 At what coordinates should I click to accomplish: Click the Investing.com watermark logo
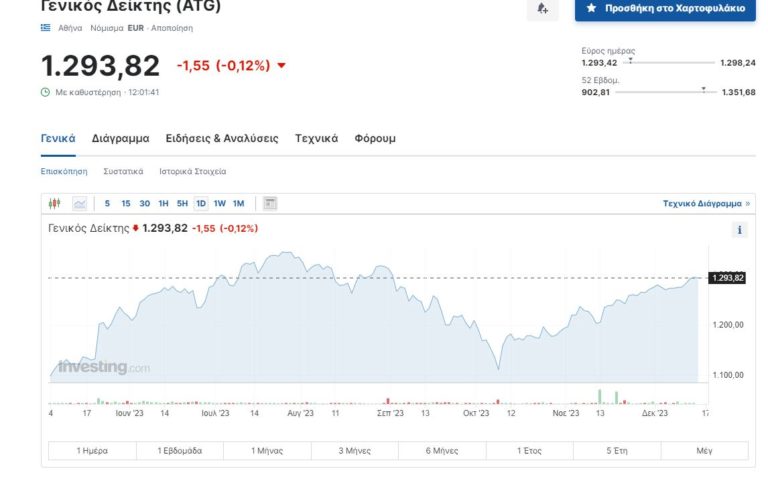pos(103,367)
